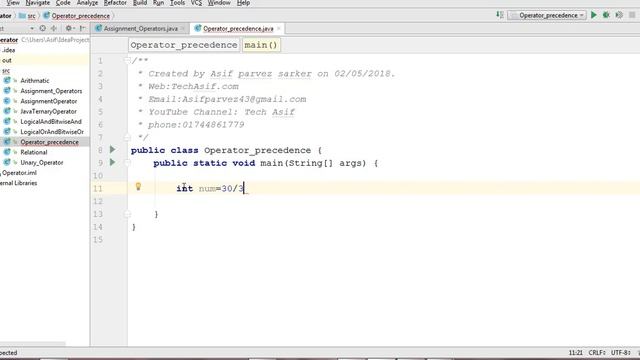Click the run gutter arrow on line 8
Image resolution: width=640 pixels, height=360 pixels.
(113, 150)
